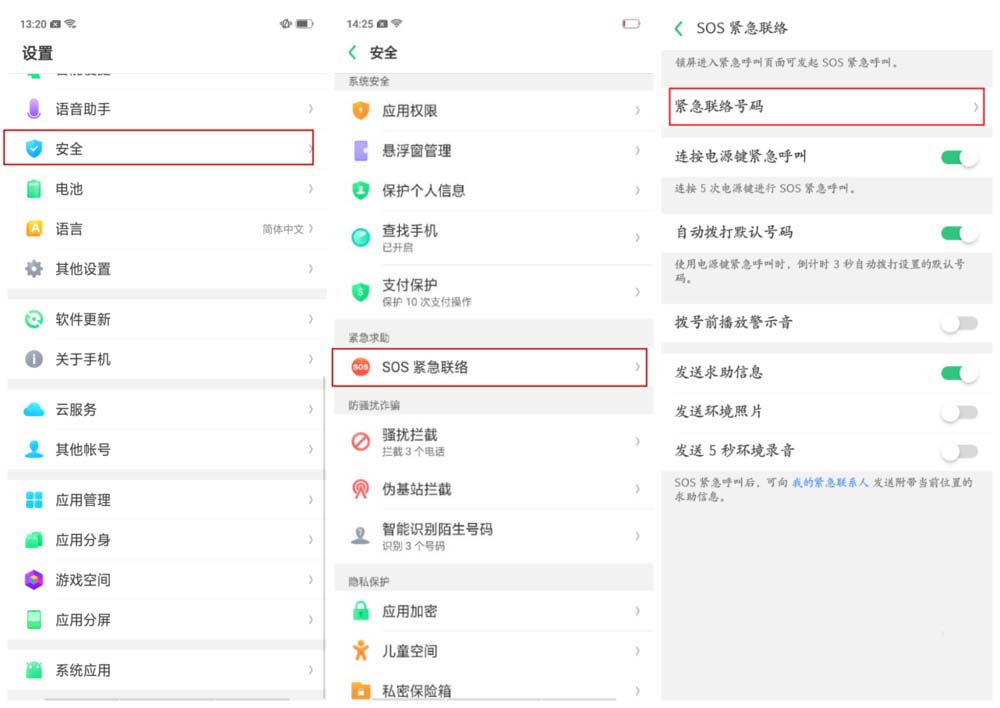This screenshot has height=708, width=1000.
Task: Open 我的紧急联系人 blue link
Action: pos(830,482)
